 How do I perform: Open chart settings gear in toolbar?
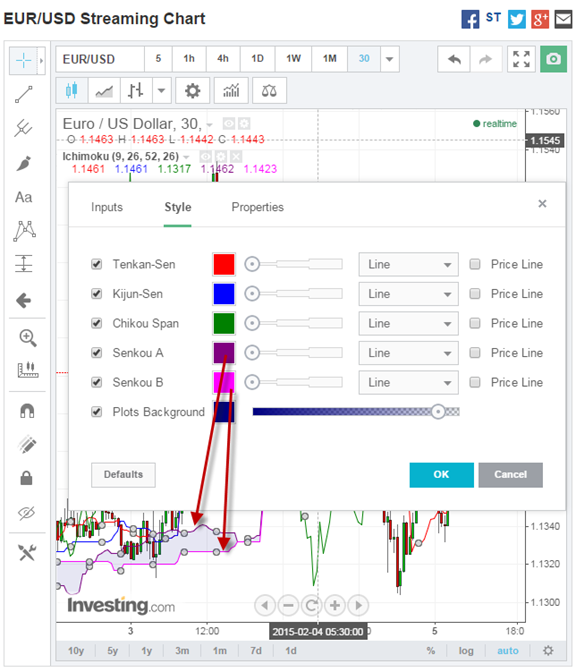[192, 91]
